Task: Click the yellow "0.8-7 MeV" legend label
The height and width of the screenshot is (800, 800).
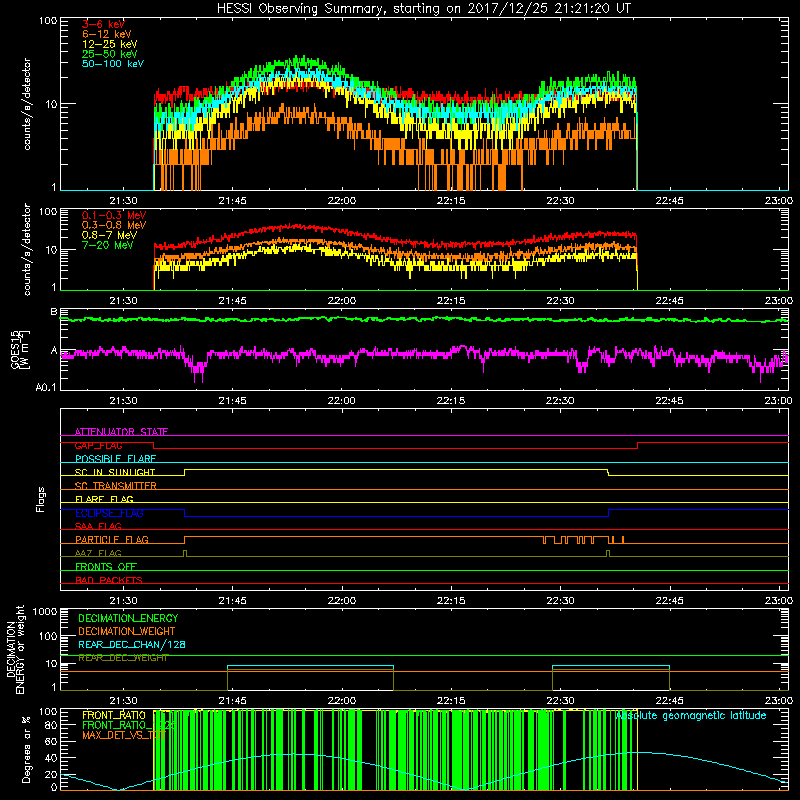Action: (109, 235)
